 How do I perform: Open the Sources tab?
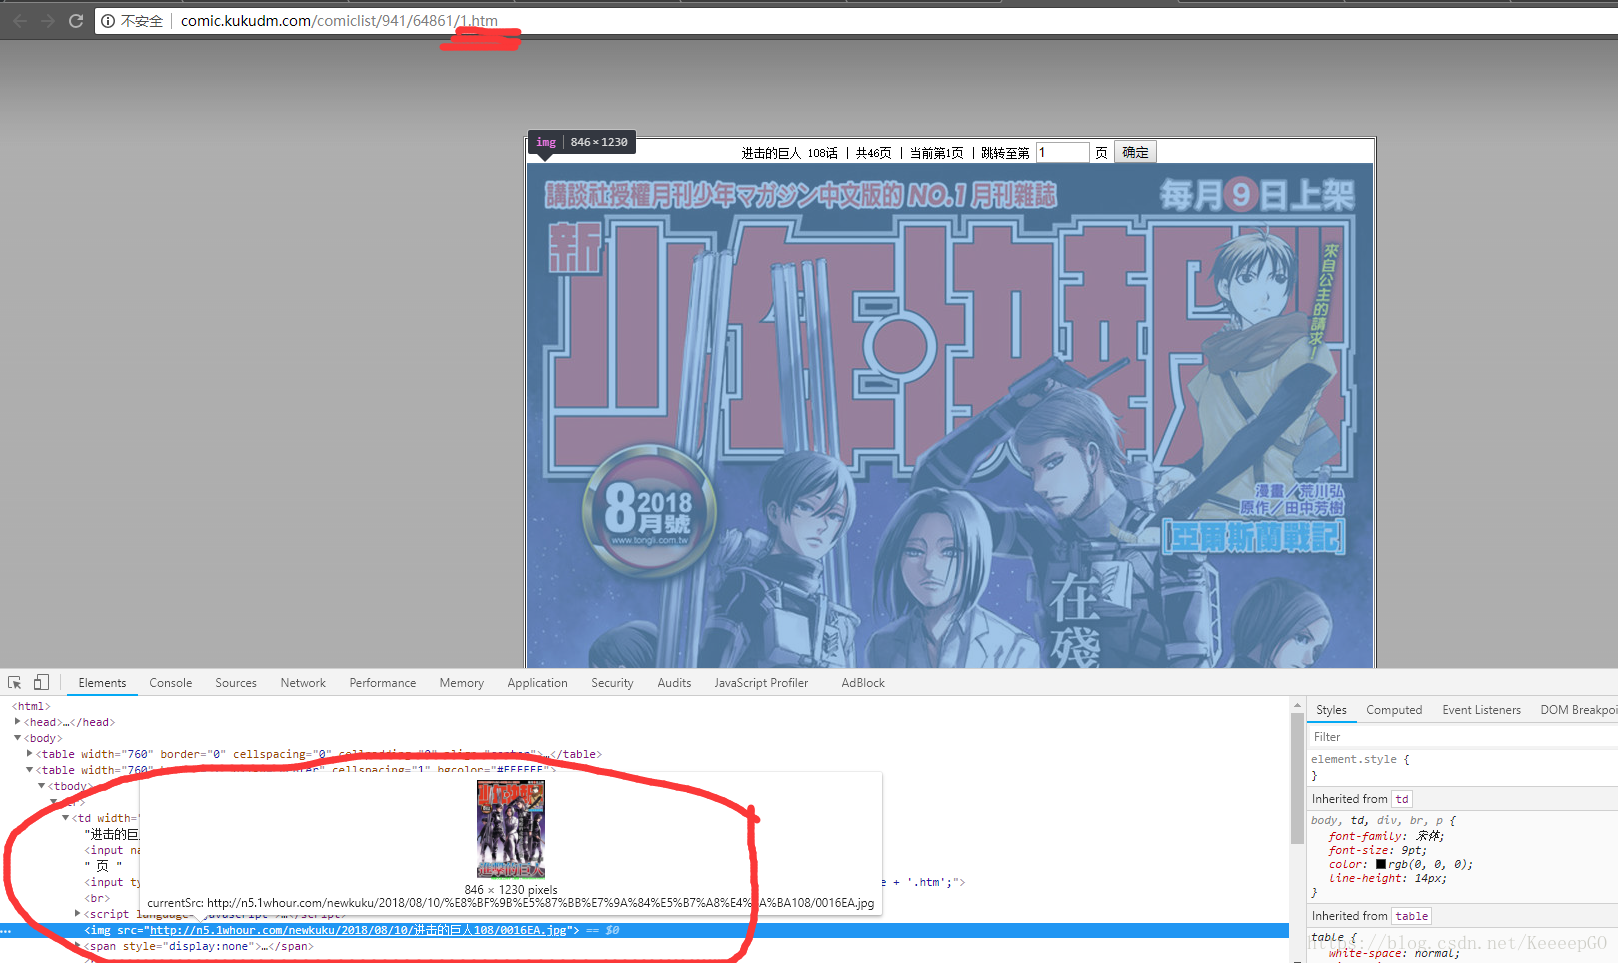[236, 683]
